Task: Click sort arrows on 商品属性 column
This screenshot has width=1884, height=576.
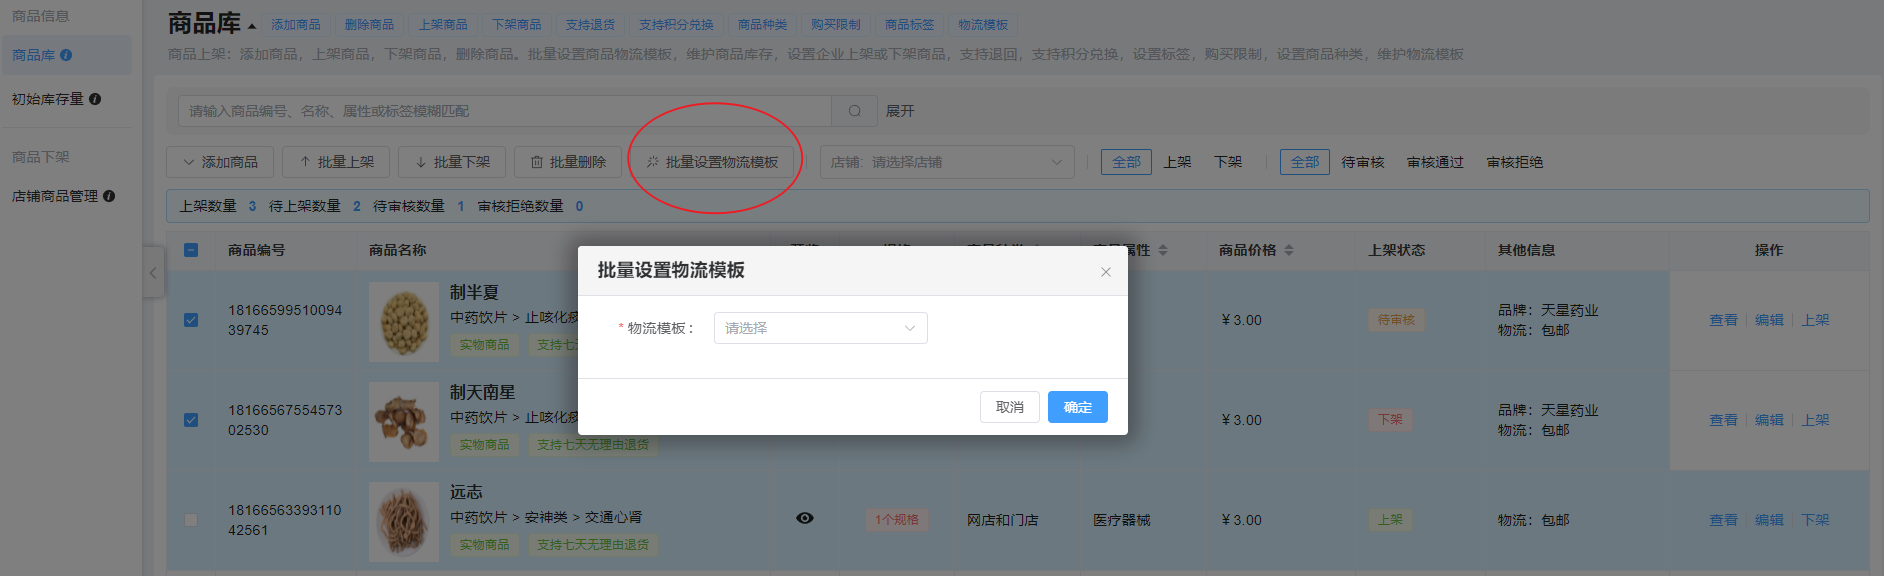Action: point(1163,250)
